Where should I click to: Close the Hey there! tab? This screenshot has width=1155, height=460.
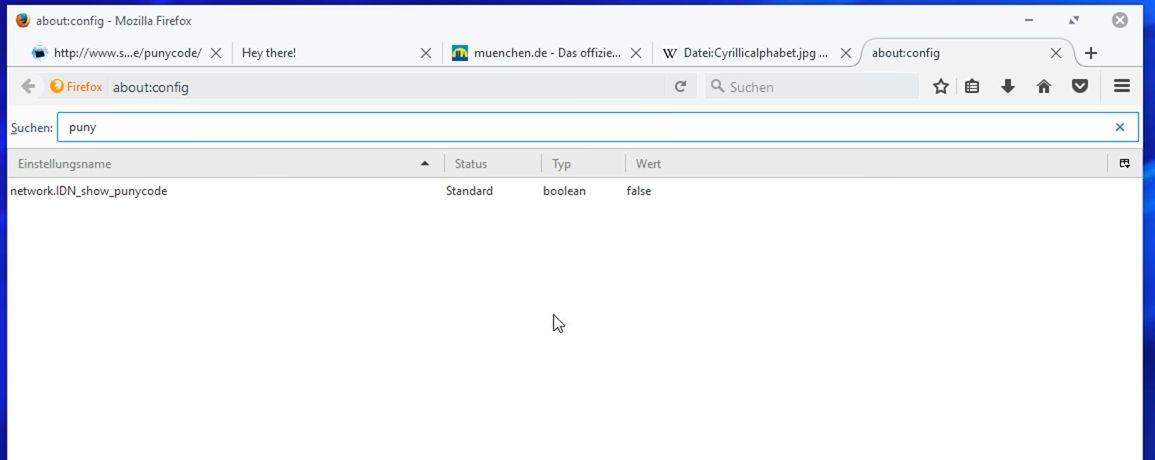tap(426, 53)
